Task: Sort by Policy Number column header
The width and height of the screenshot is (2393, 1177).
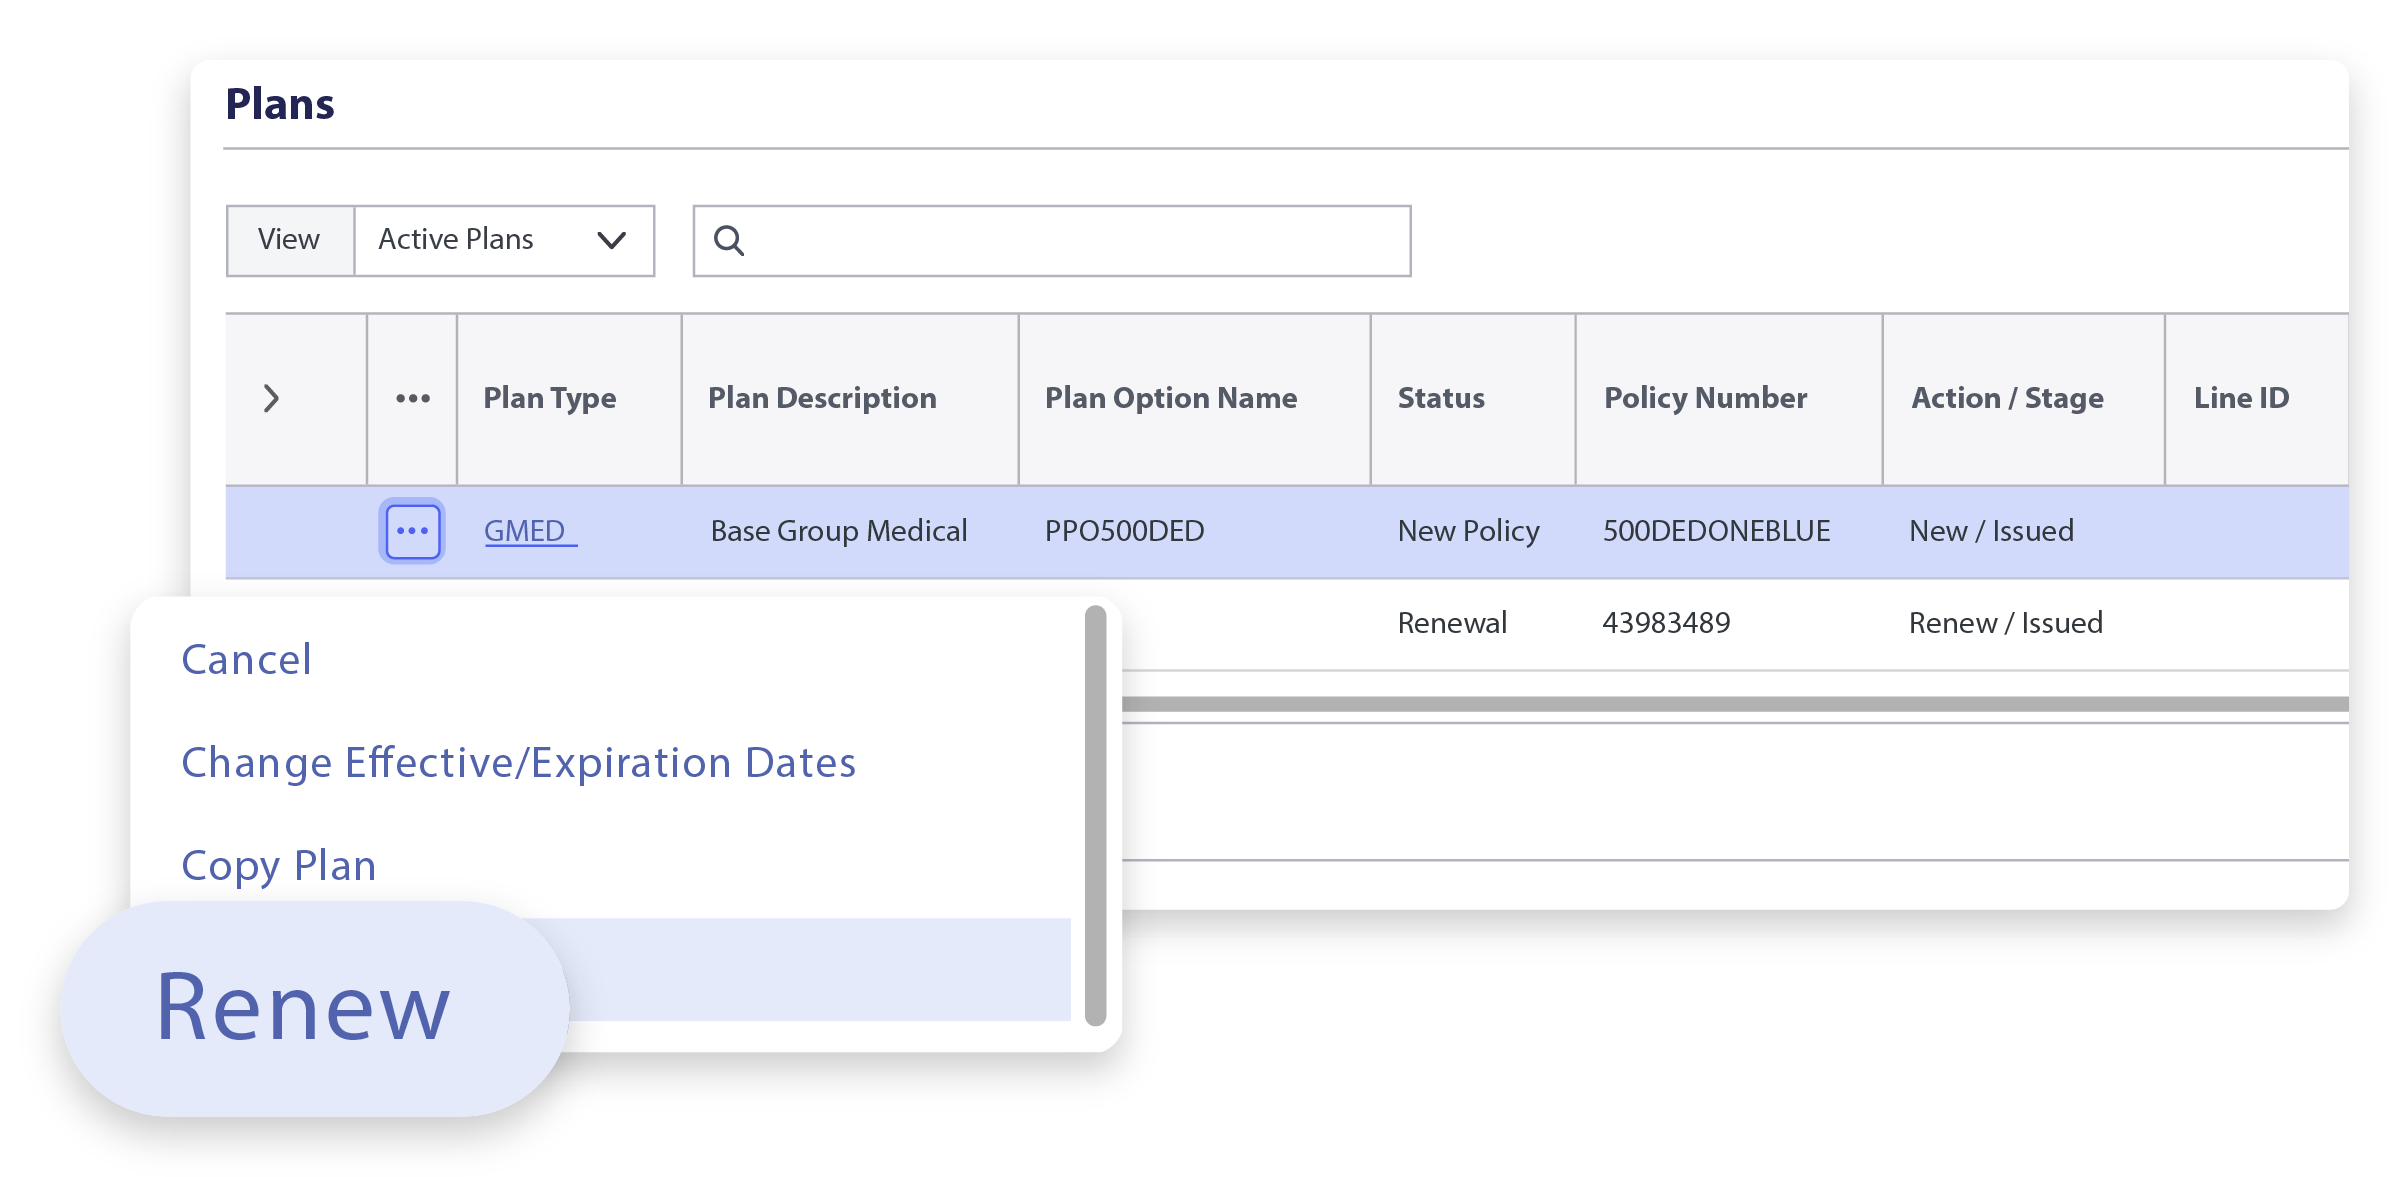Action: coord(1705,398)
